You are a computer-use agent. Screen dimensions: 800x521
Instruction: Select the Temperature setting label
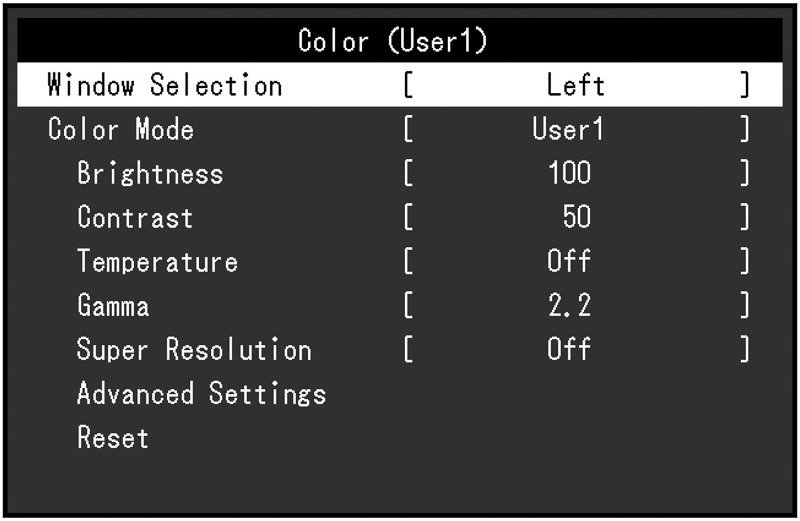pos(157,261)
